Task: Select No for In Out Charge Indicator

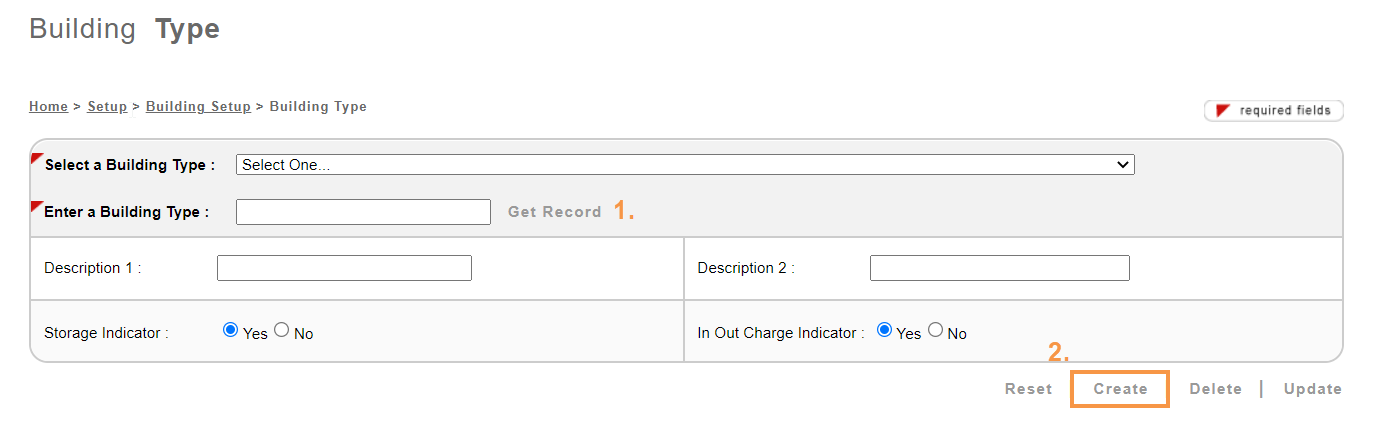Action: pos(935,330)
